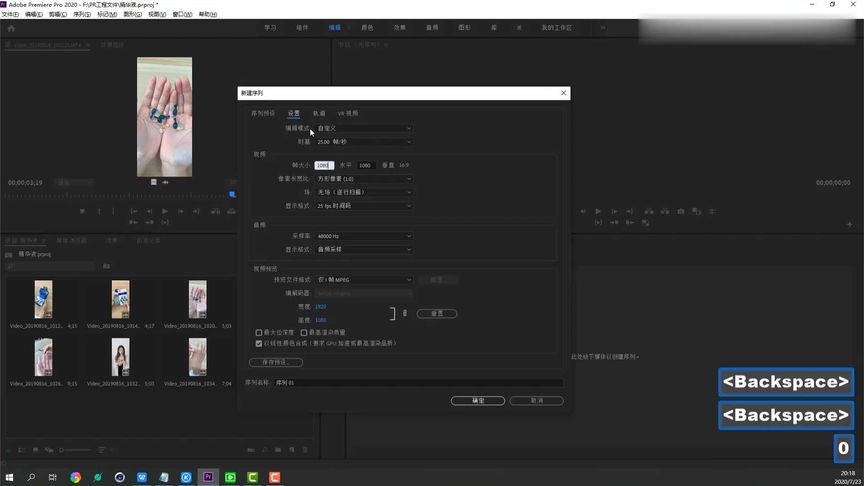Click the blue playhead on source timeline
The width and height of the screenshot is (864, 486).
(232, 194)
